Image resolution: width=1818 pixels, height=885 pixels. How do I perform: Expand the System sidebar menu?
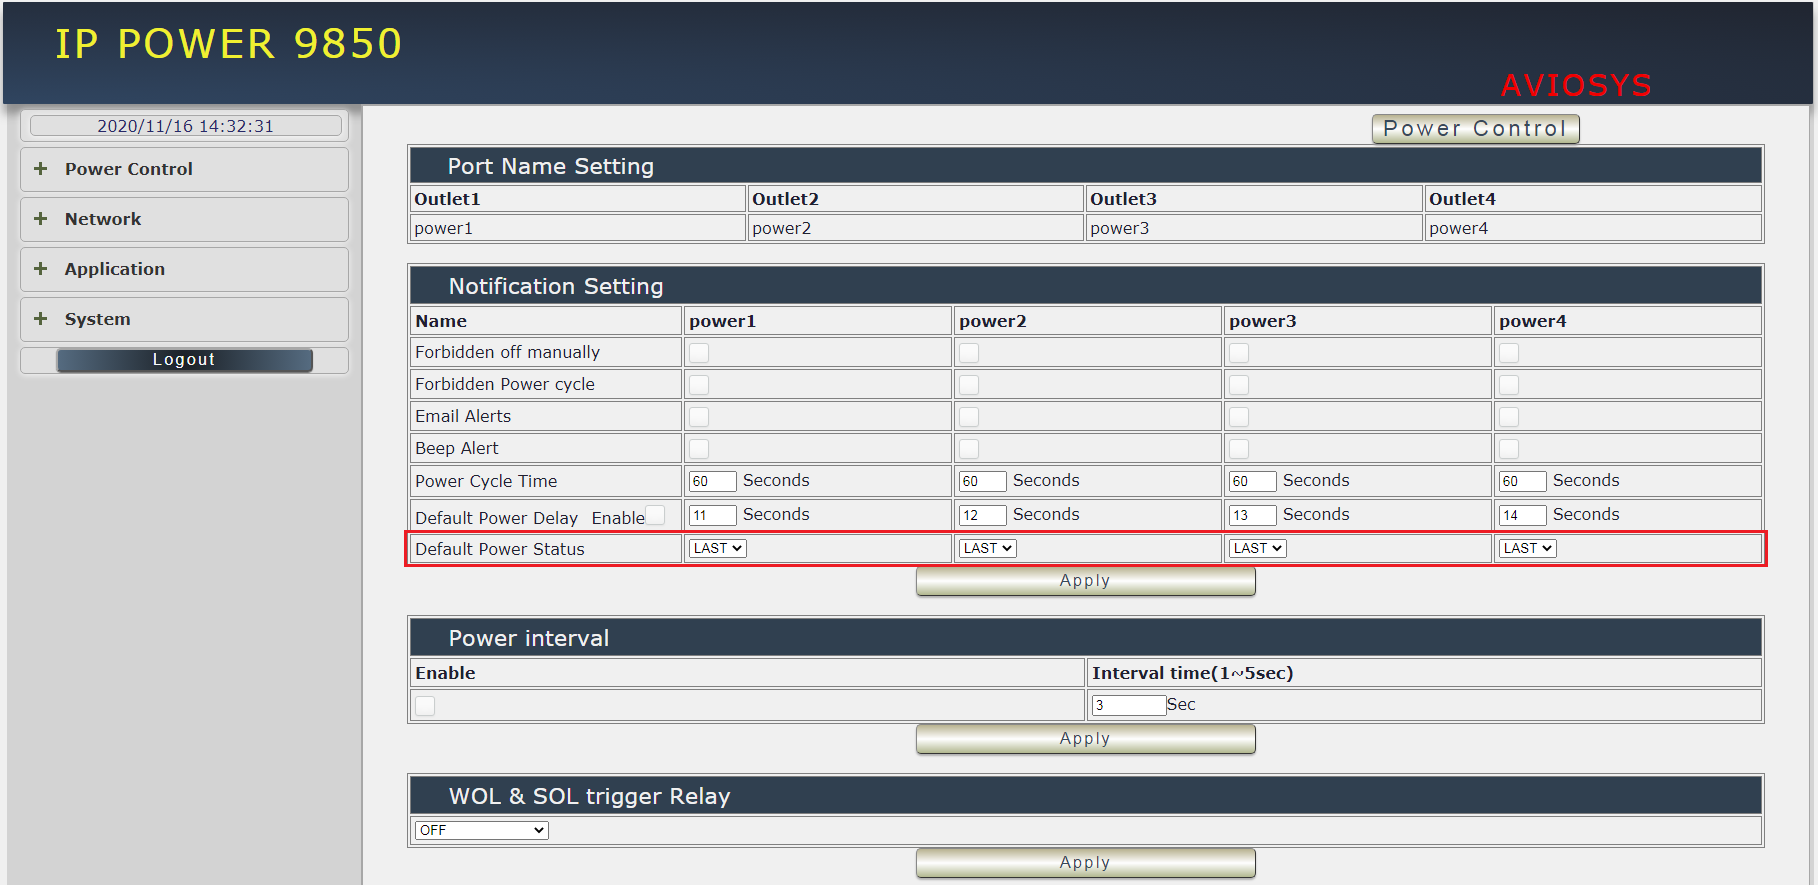[x=184, y=319]
